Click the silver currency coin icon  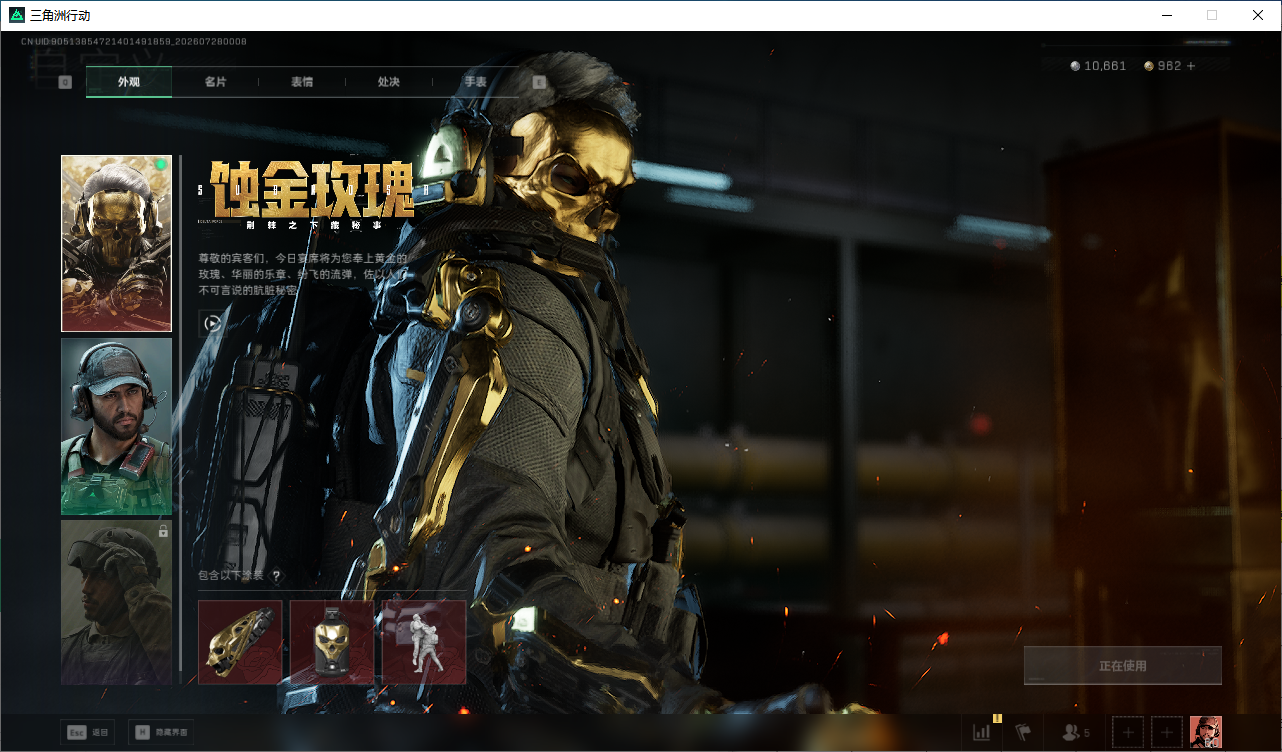pos(1075,66)
